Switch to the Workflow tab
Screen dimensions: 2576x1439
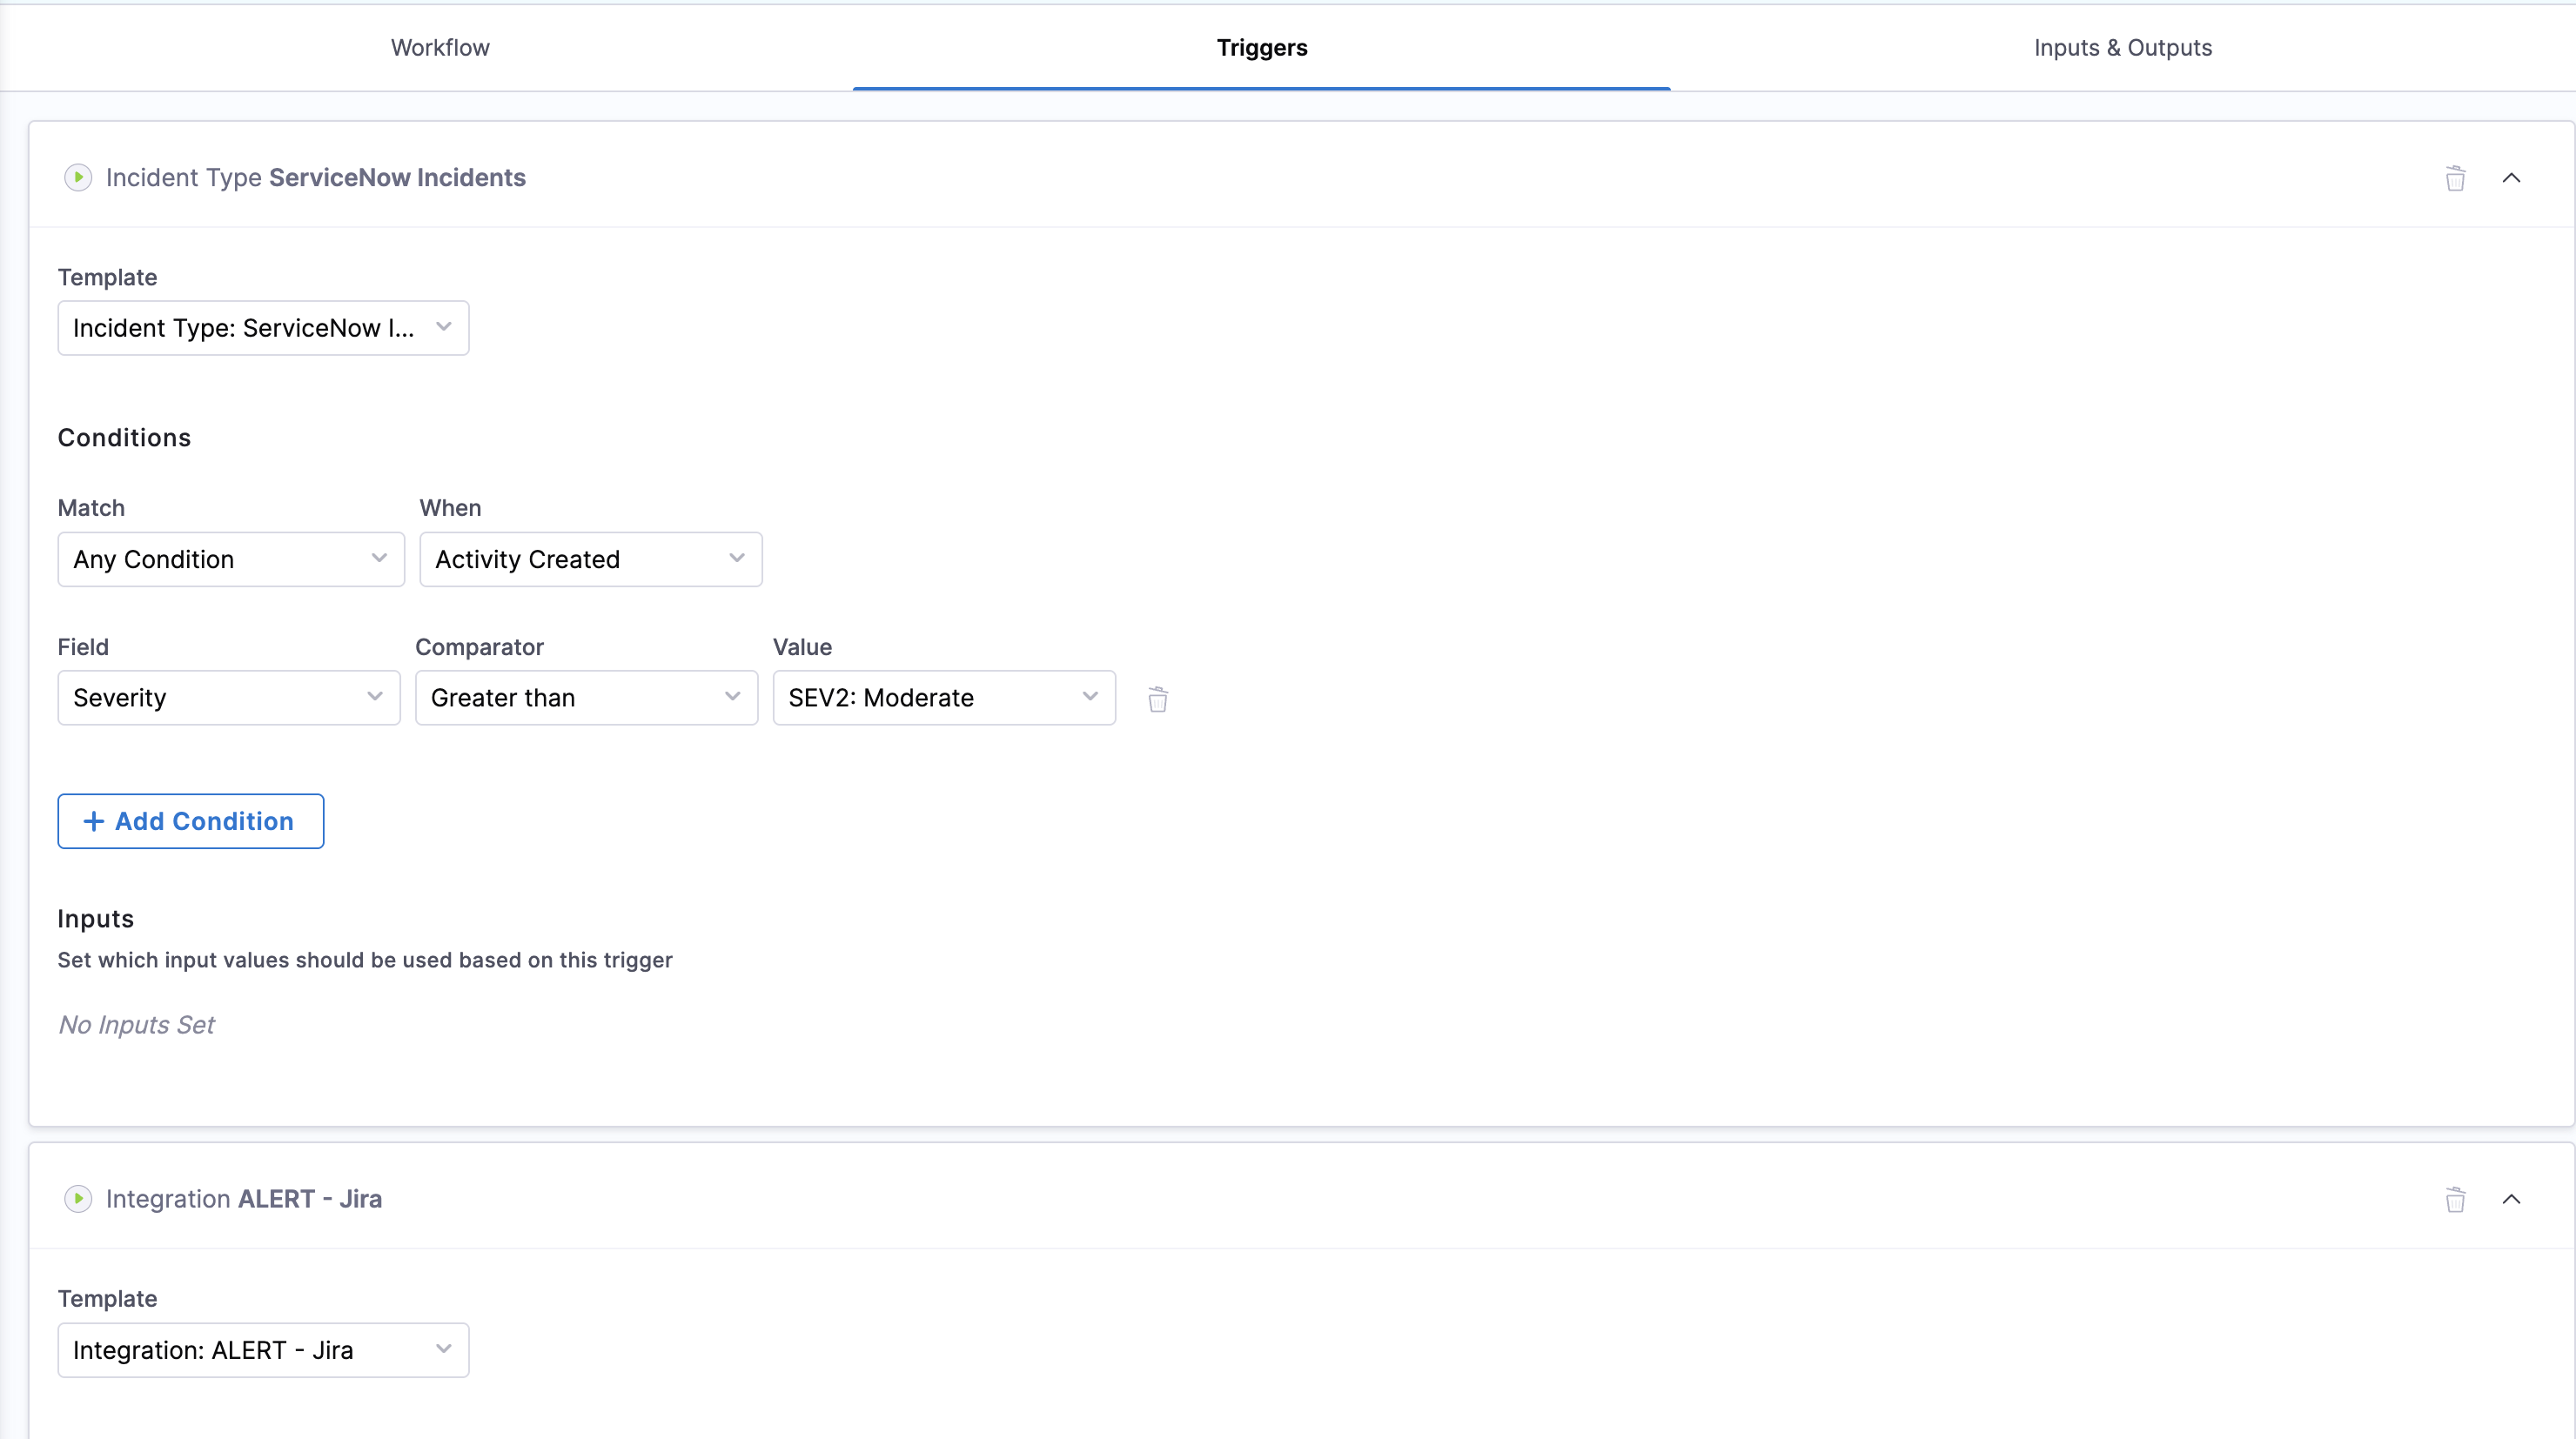(440, 47)
